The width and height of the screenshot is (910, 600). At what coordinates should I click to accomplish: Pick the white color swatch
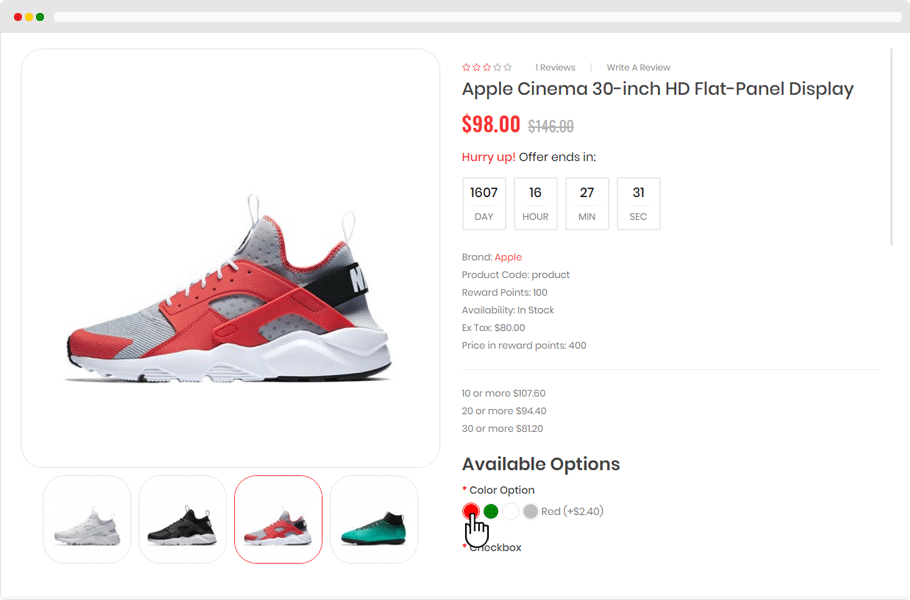(511, 511)
